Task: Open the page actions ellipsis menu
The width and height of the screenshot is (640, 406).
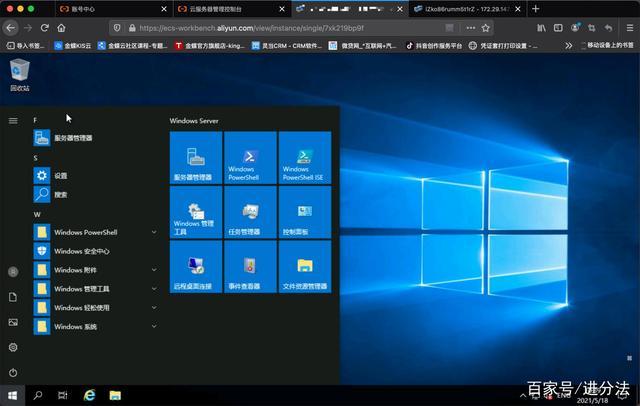Action: pyautogui.click(x=471, y=28)
